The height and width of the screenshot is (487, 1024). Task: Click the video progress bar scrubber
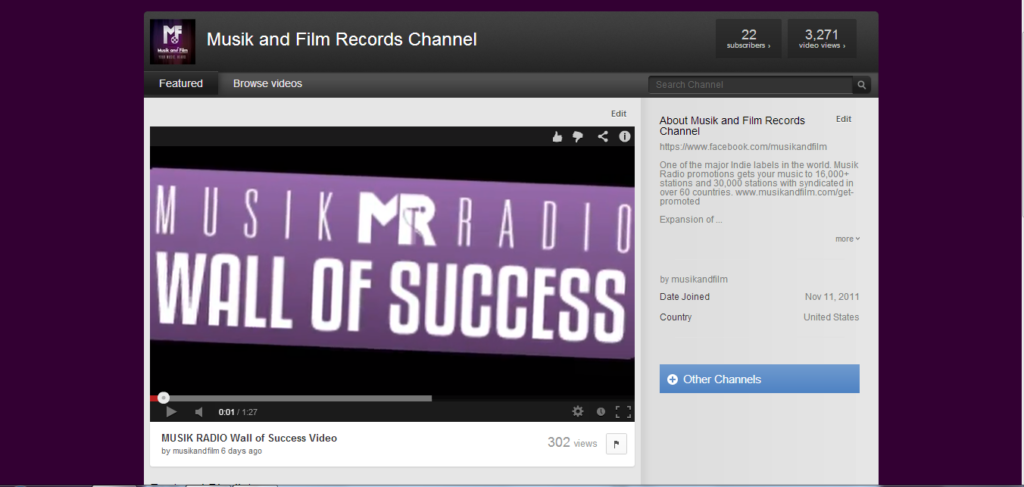pyautogui.click(x=164, y=398)
